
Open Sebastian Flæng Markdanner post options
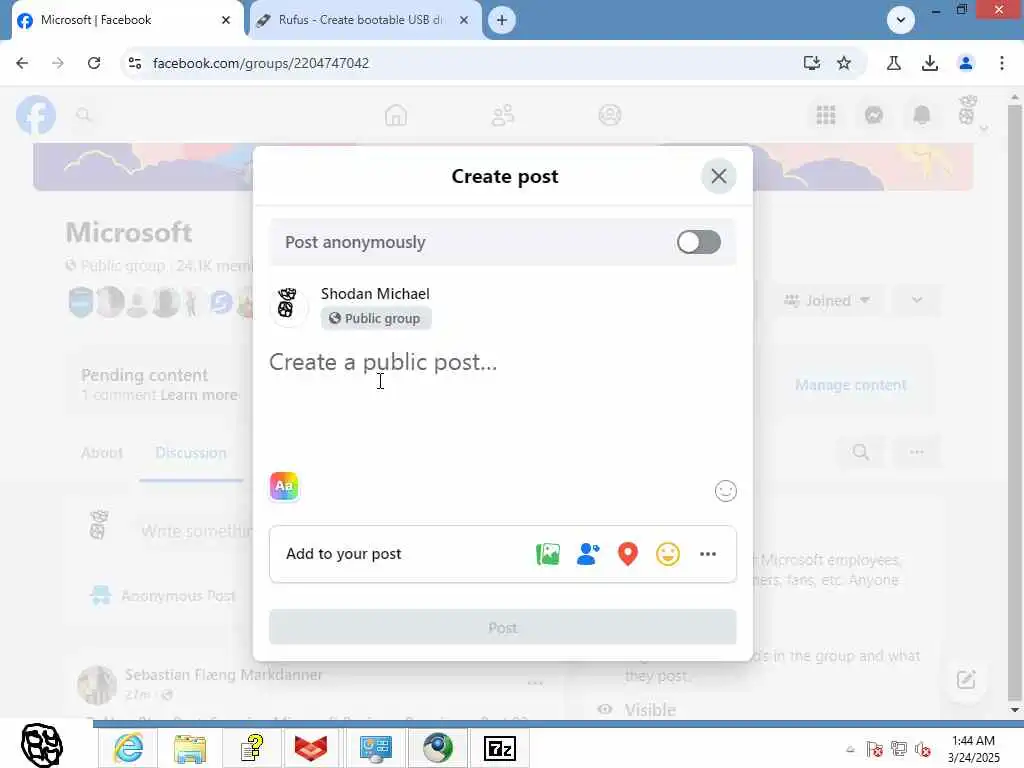point(535,683)
